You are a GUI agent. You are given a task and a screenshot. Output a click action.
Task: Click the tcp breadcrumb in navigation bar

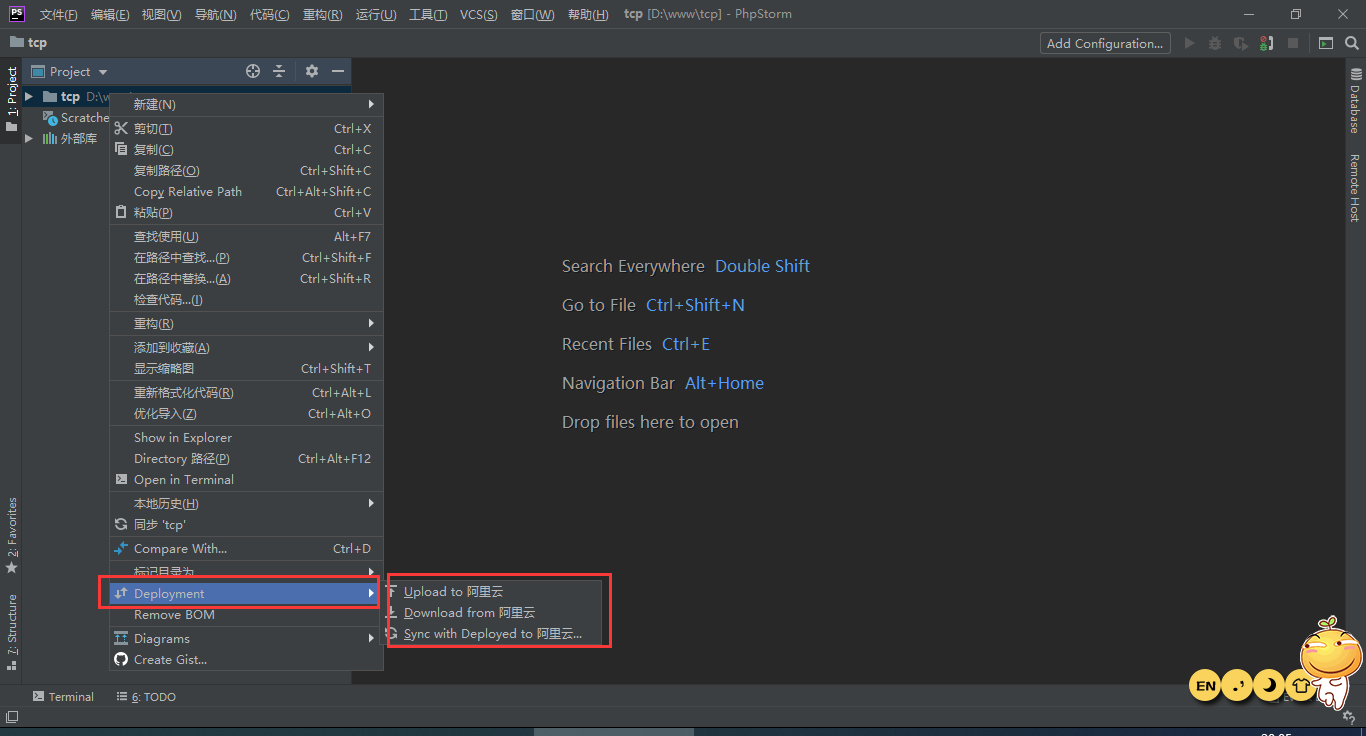pos(28,43)
